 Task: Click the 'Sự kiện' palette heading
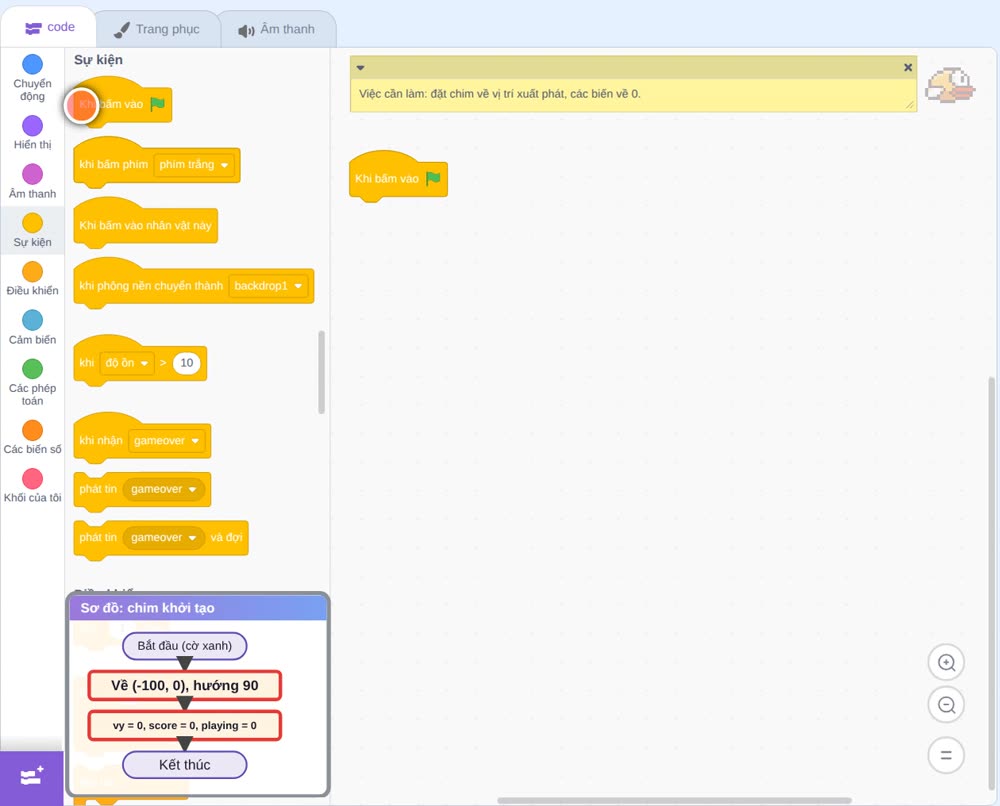coord(98,60)
